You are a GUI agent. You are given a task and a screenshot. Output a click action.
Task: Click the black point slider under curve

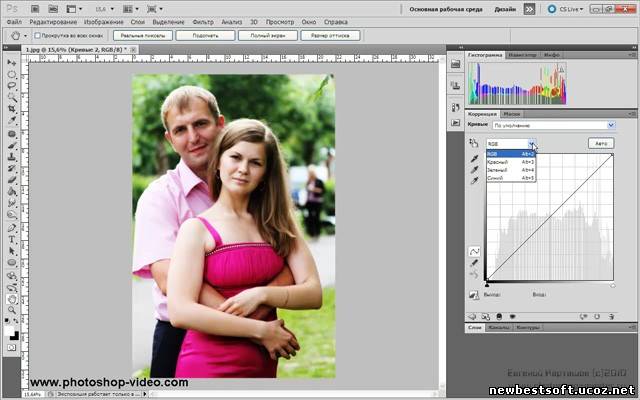pos(487,285)
